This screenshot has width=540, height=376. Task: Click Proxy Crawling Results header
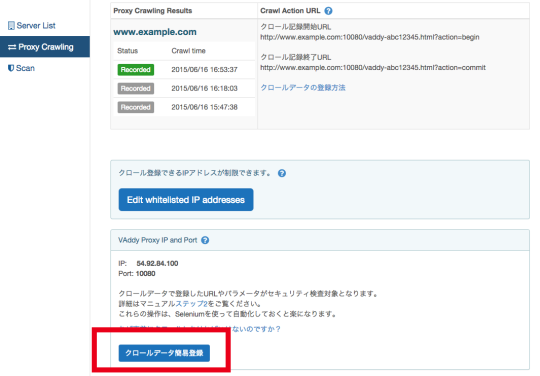153,11
